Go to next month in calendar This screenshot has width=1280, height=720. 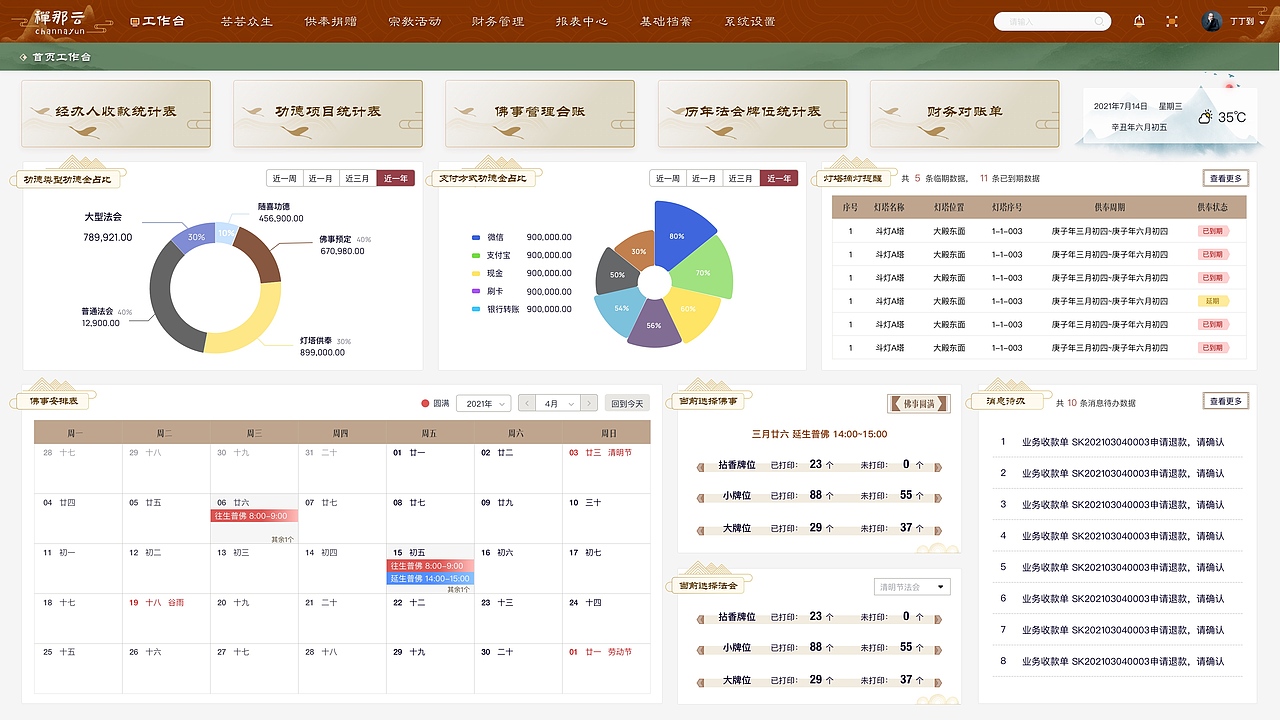(590, 403)
